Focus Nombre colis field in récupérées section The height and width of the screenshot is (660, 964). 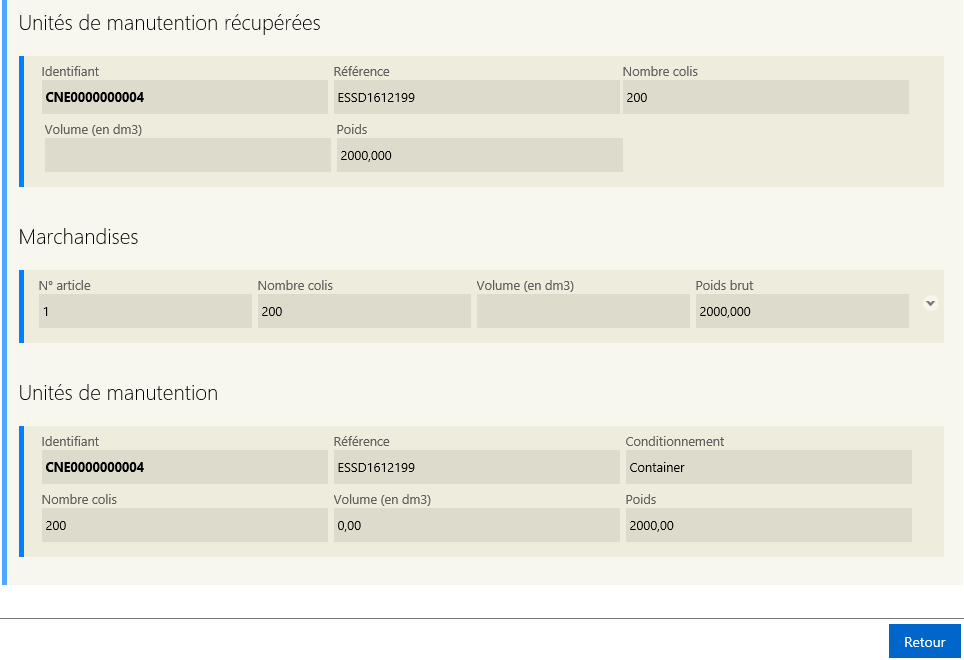pos(765,97)
